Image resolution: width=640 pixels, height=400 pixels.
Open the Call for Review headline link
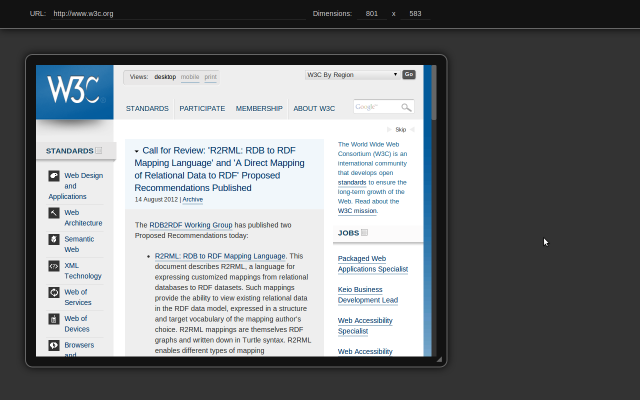[220, 169]
